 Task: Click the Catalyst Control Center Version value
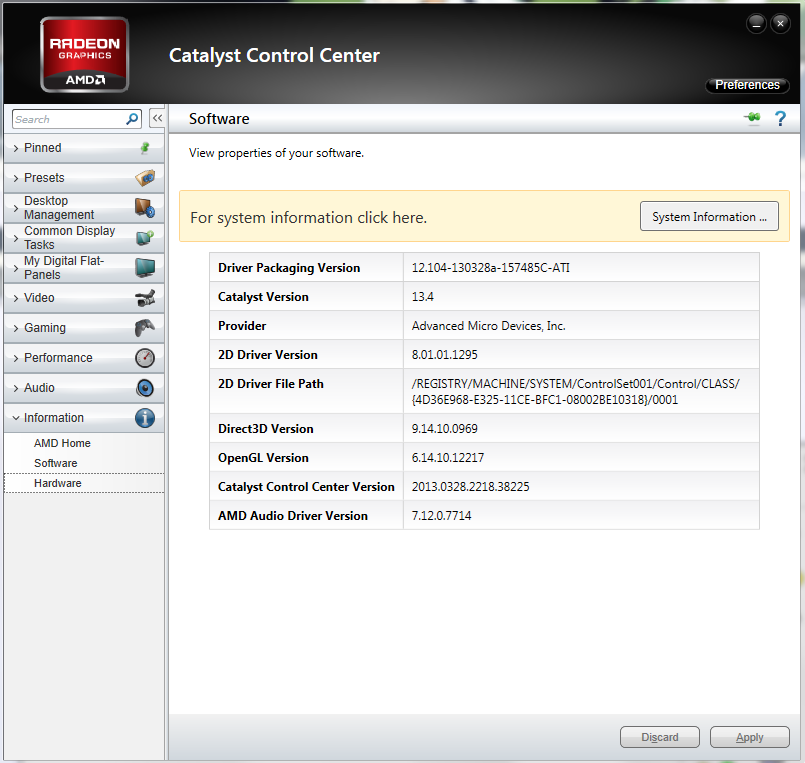point(470,487)
